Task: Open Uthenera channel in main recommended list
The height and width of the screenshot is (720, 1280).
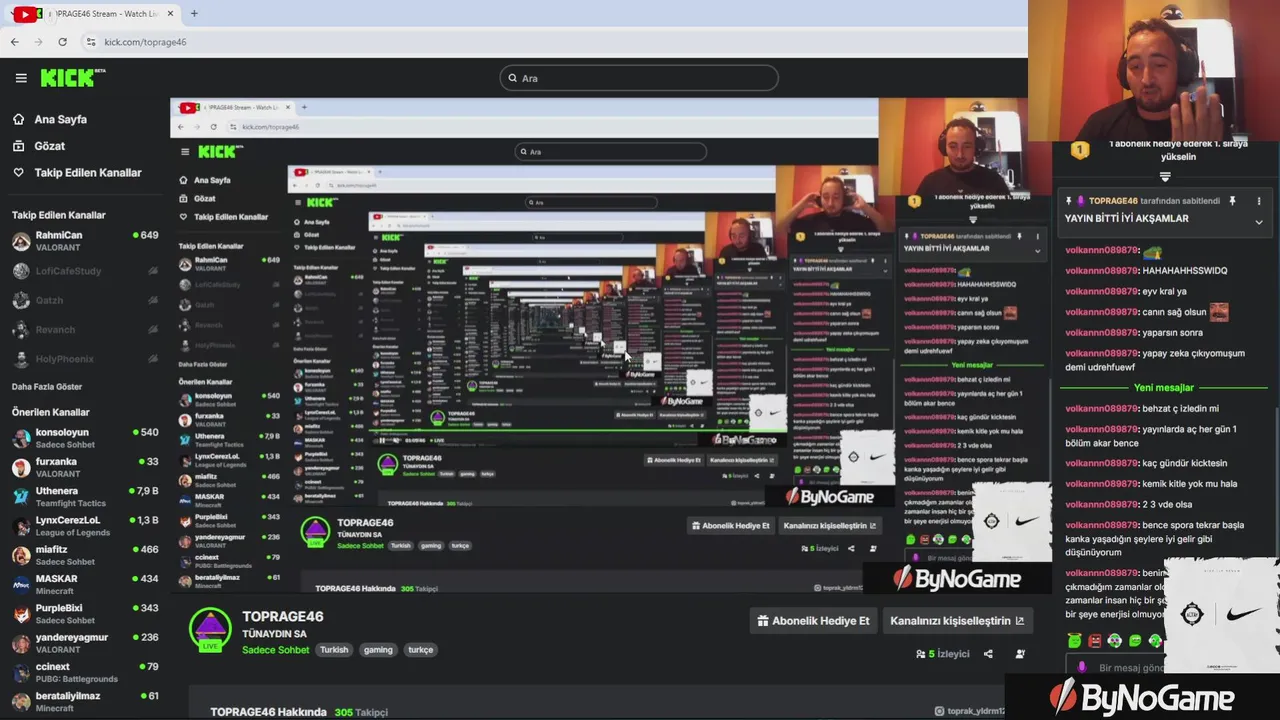Action: pyautogui.click(x=85, y=496)
